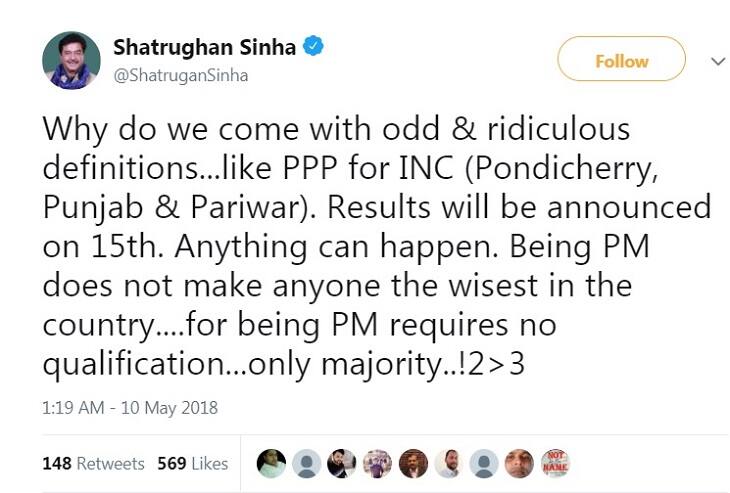The width and height of the screenshot is (730, 493).
Task: Open the group photo liker avatar
Action: [377, 462]
